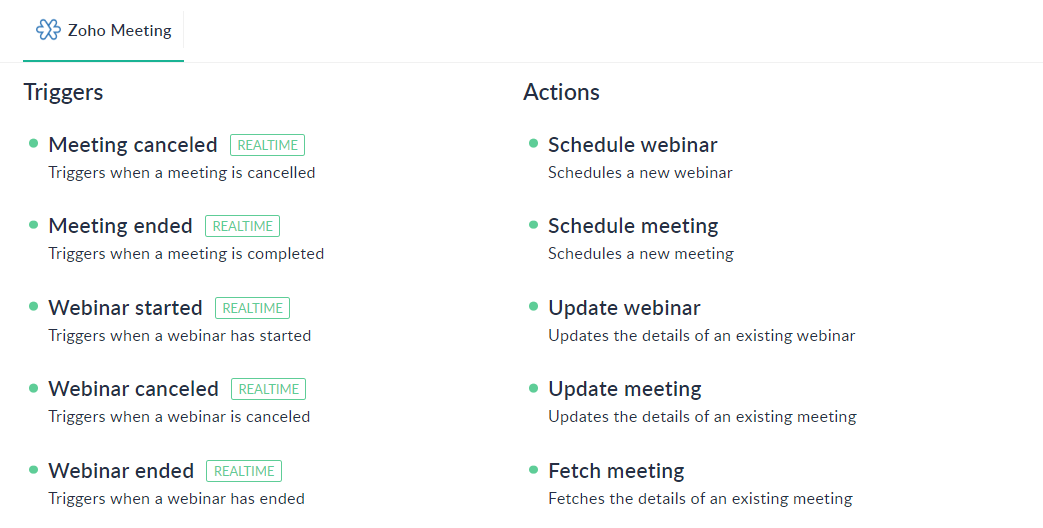Click the REALTIME badge beside Webinar started

click(253, 308)
